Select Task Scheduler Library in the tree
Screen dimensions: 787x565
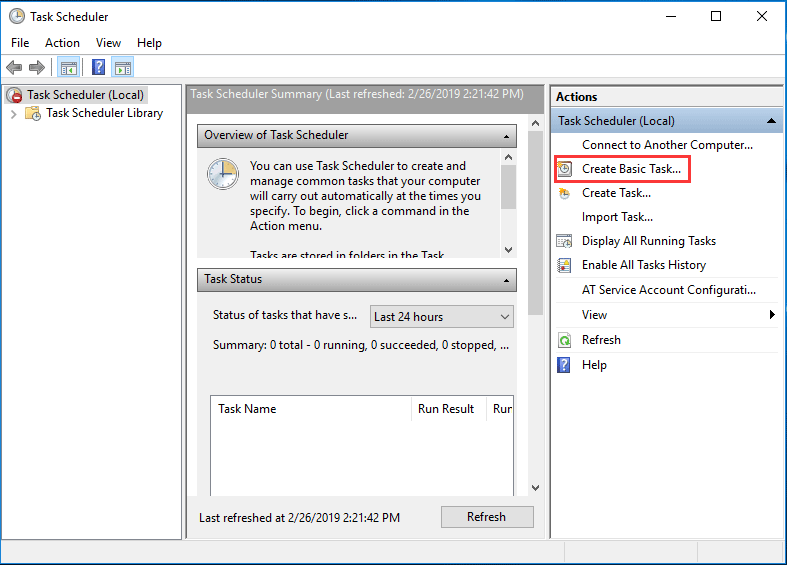[x=104, y=113]
